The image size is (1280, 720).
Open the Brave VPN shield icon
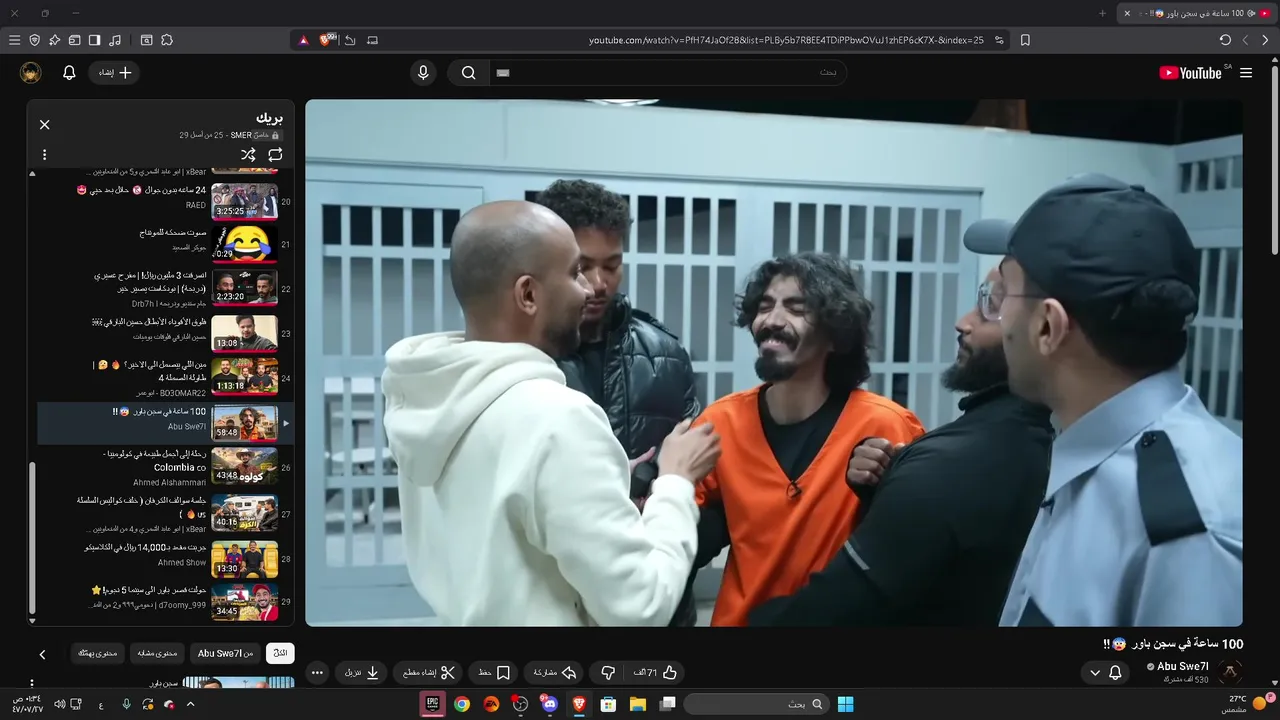(34, 40)
